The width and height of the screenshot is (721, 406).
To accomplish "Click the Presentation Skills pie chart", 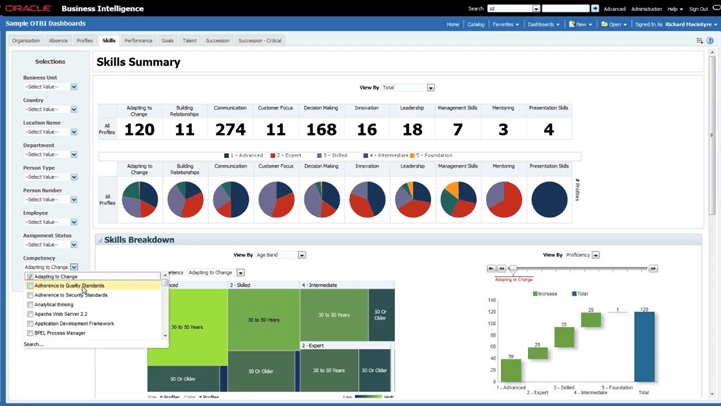I will (549, 200).
